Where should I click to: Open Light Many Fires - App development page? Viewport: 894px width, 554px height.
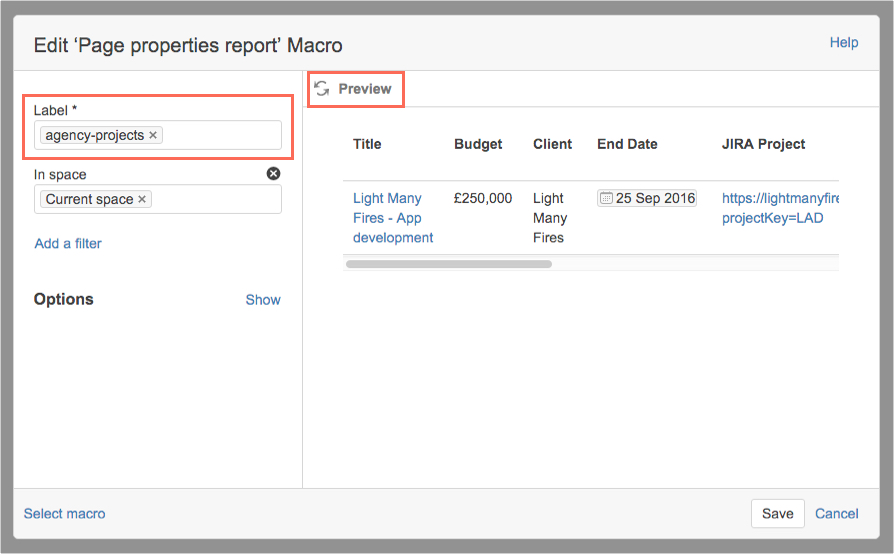[392, 218]
